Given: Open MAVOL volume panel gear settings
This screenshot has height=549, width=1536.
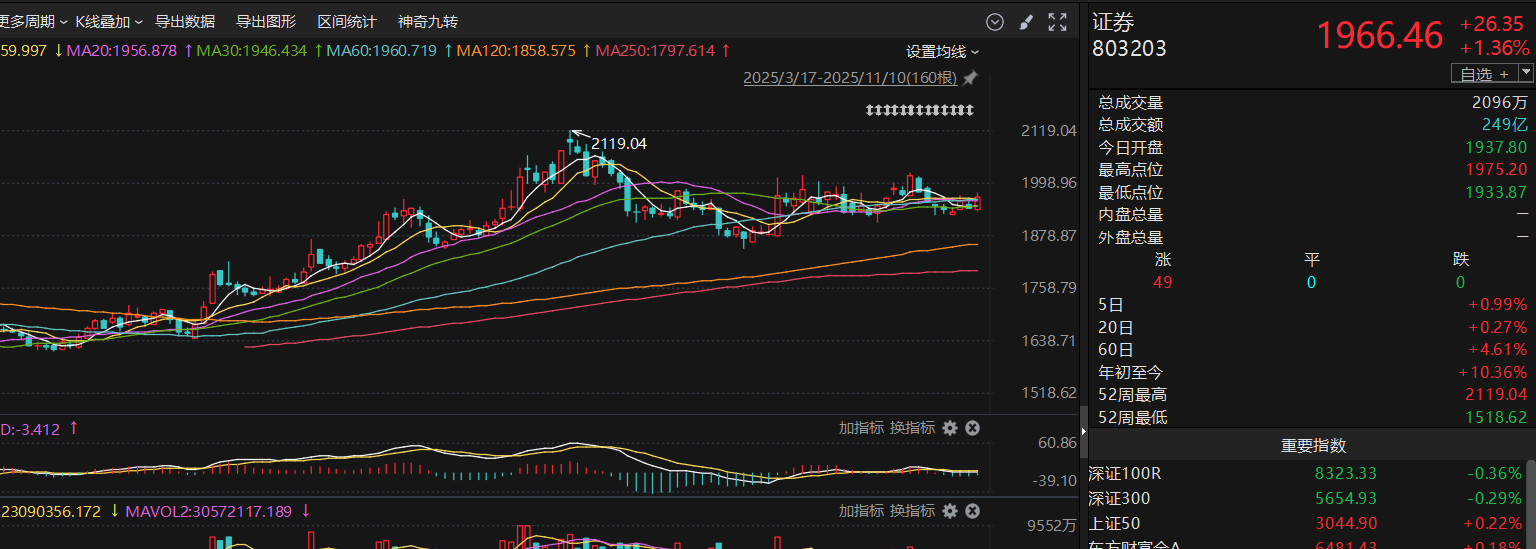Looking at the screenshot, I should tap(950, 511).
